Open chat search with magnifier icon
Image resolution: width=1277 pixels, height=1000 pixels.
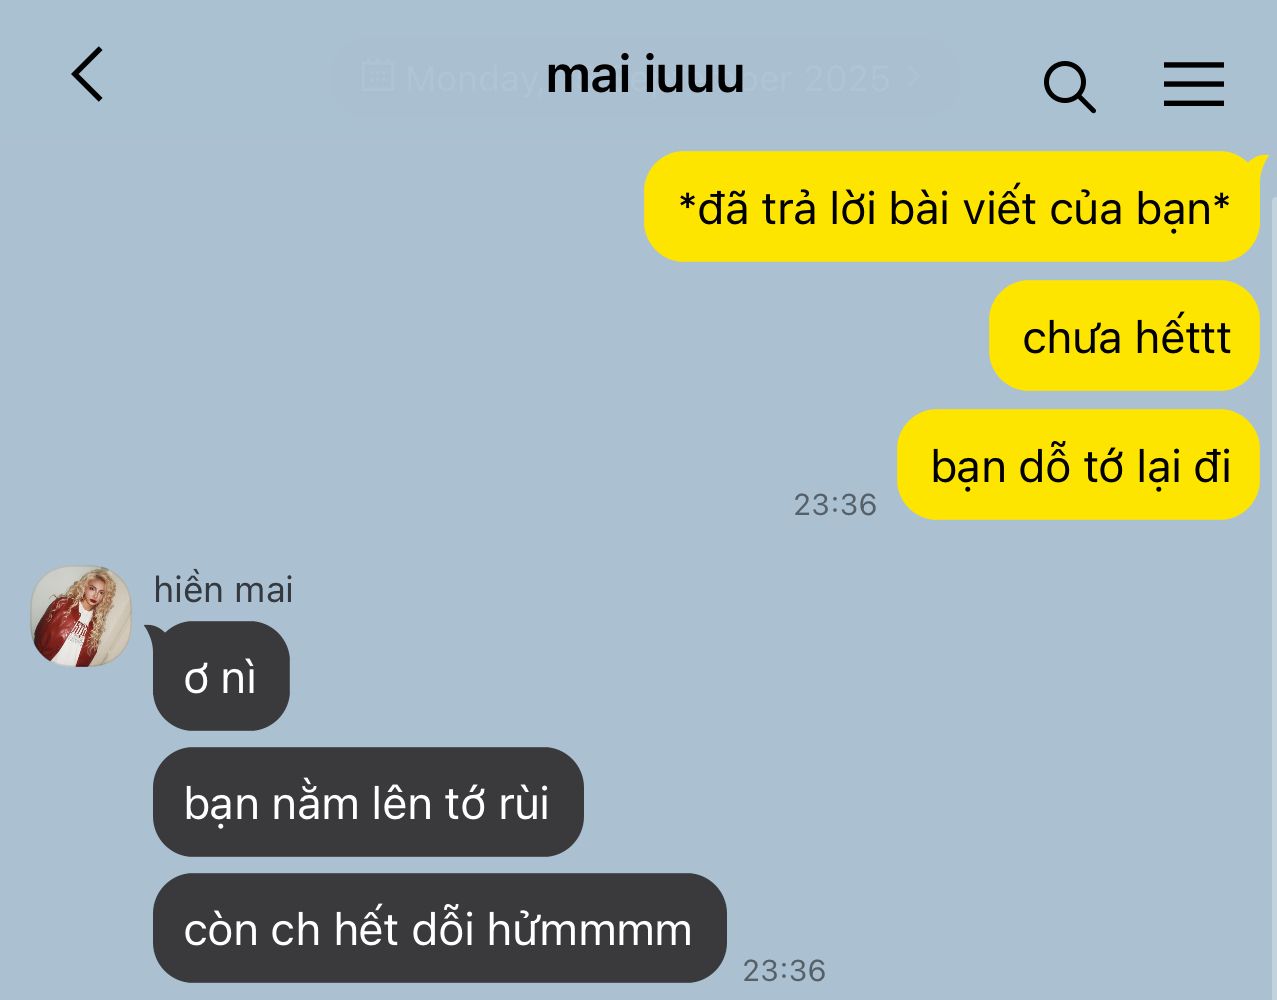[x=1069, y=86]
